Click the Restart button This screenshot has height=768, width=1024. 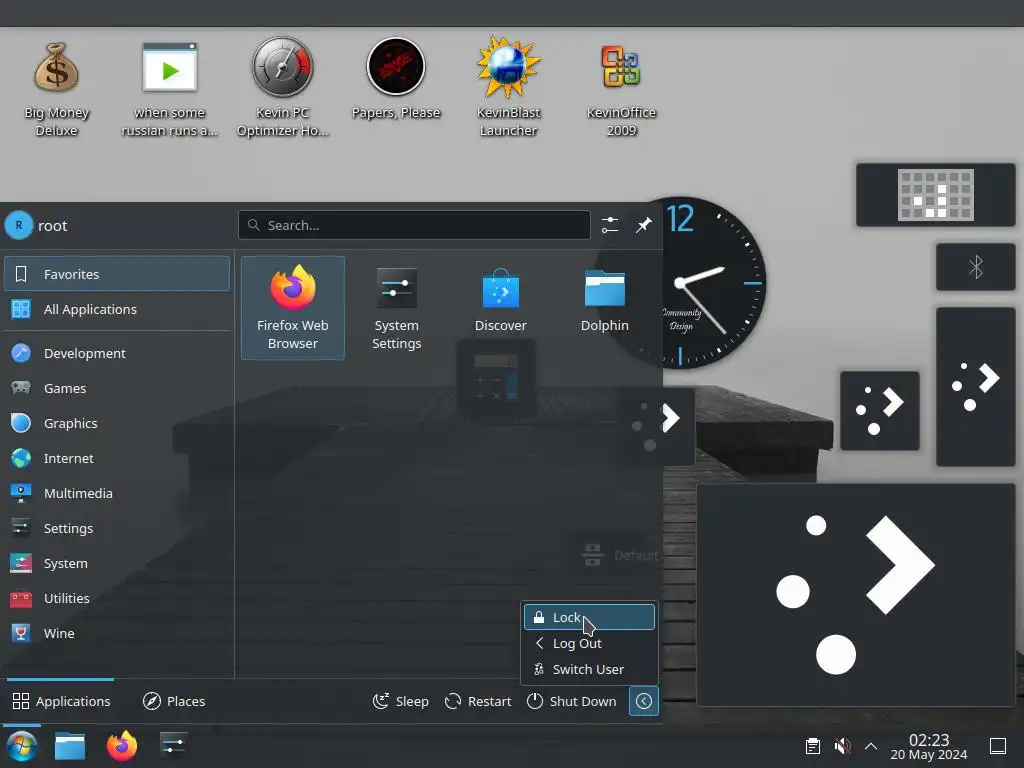[478, 701]
